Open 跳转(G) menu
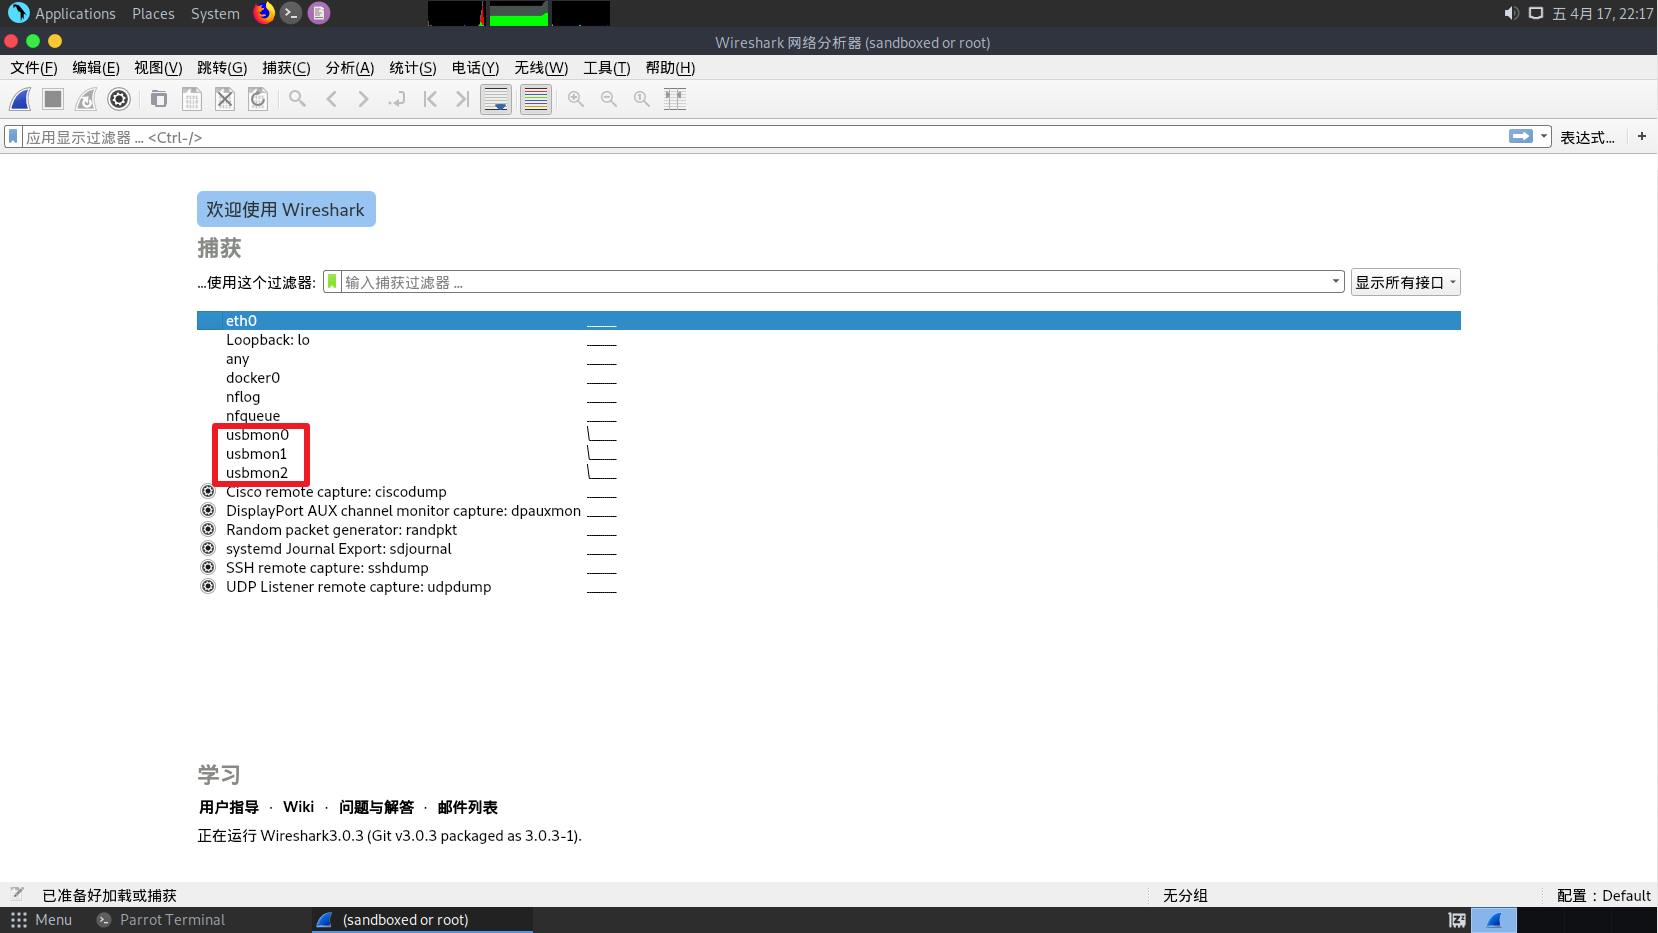 tap(222, 68)
